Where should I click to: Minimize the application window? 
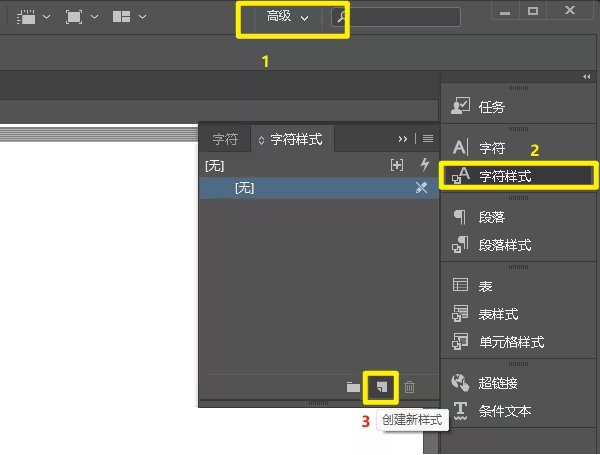pyautogui.click(x=505, y=11)
